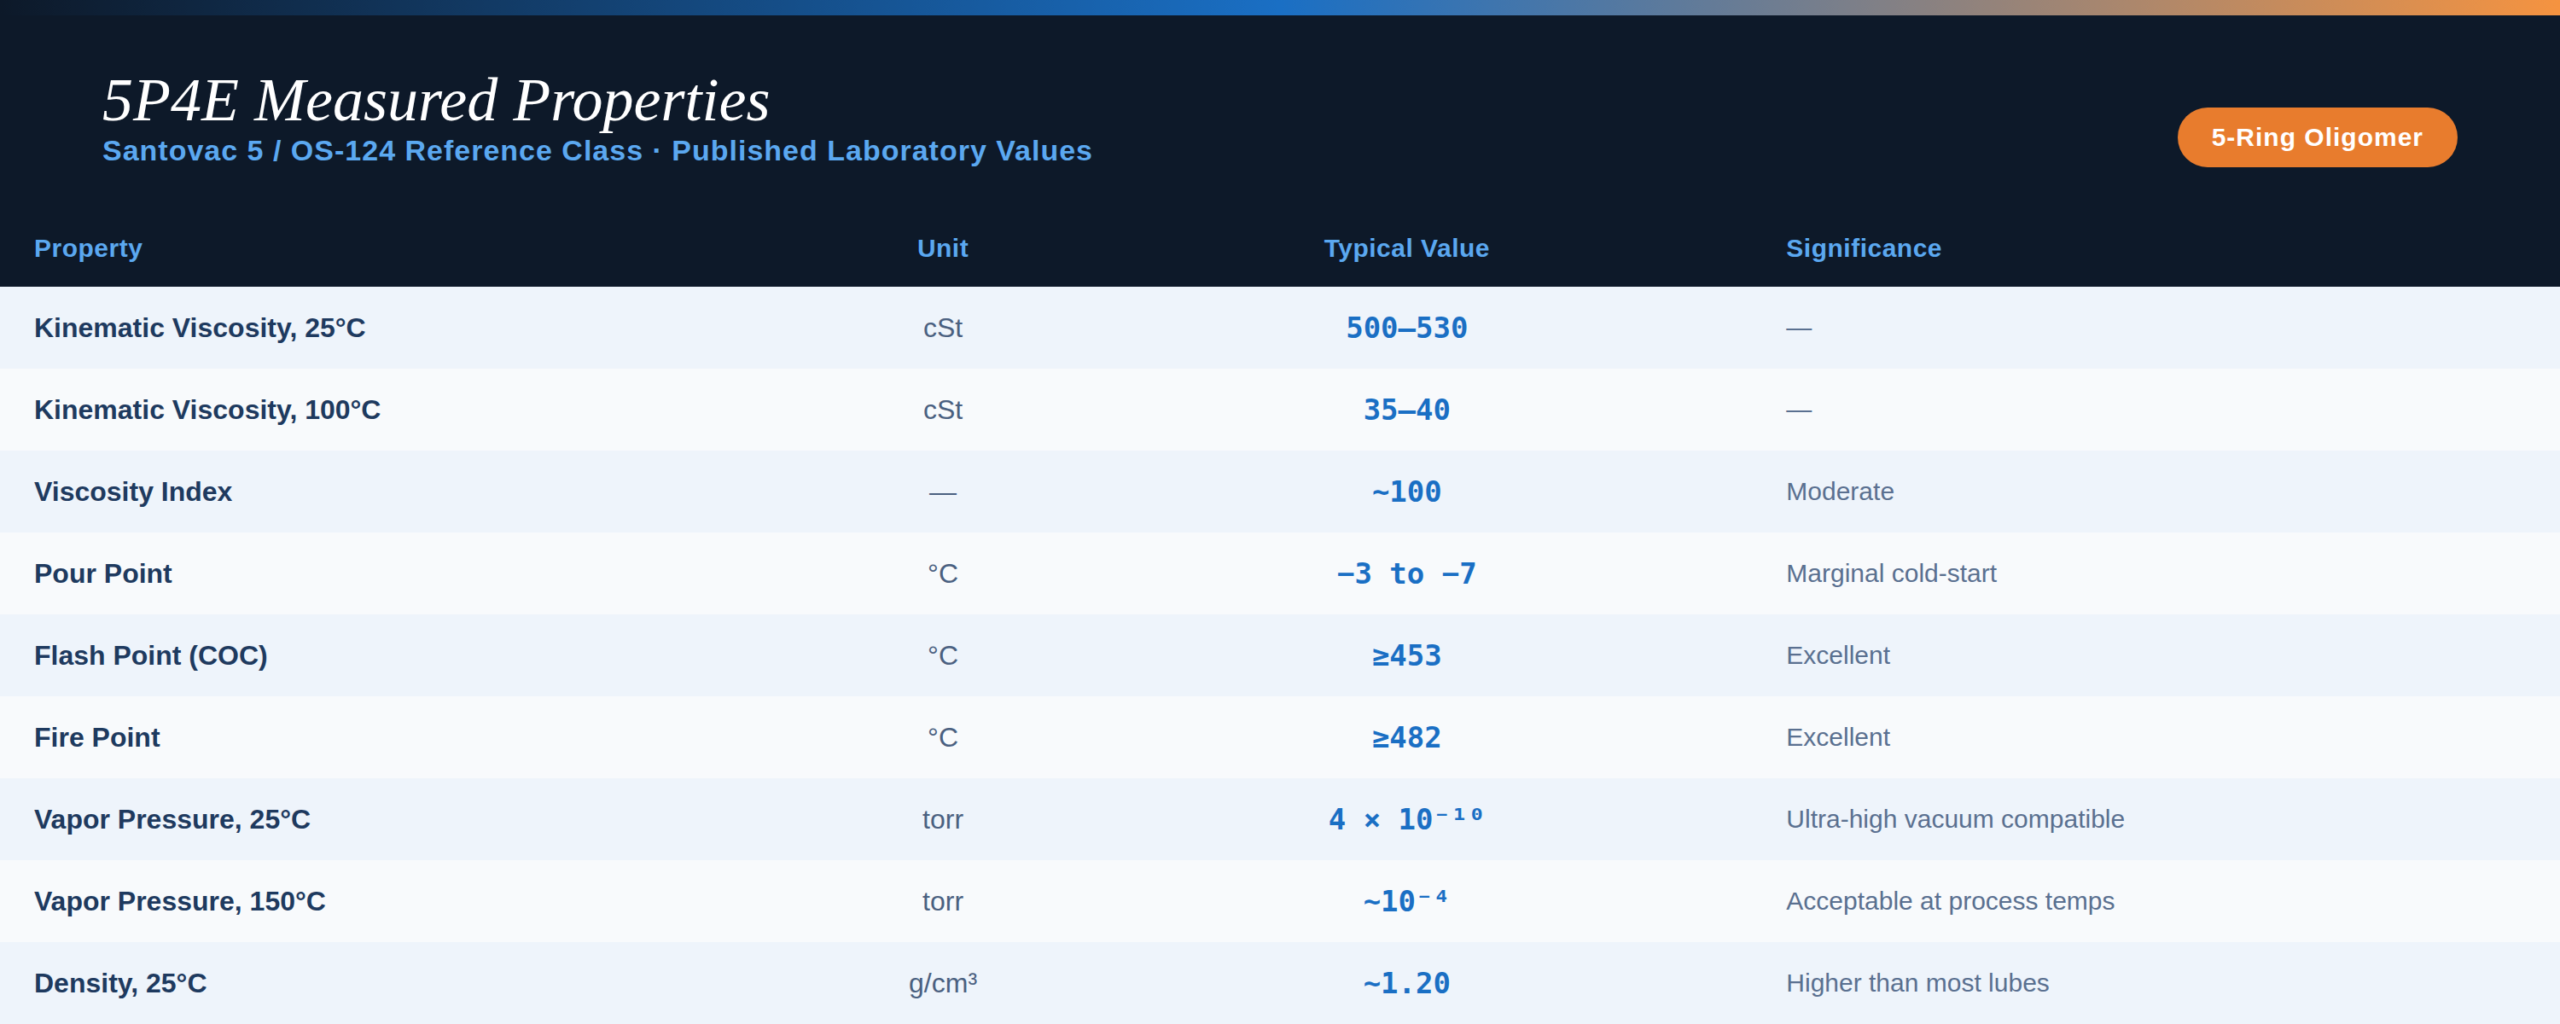Image resolution: width=2560 pixels, height=1024 pixels.
Task: Click the value ~1.20
Action: point(1406,984)
